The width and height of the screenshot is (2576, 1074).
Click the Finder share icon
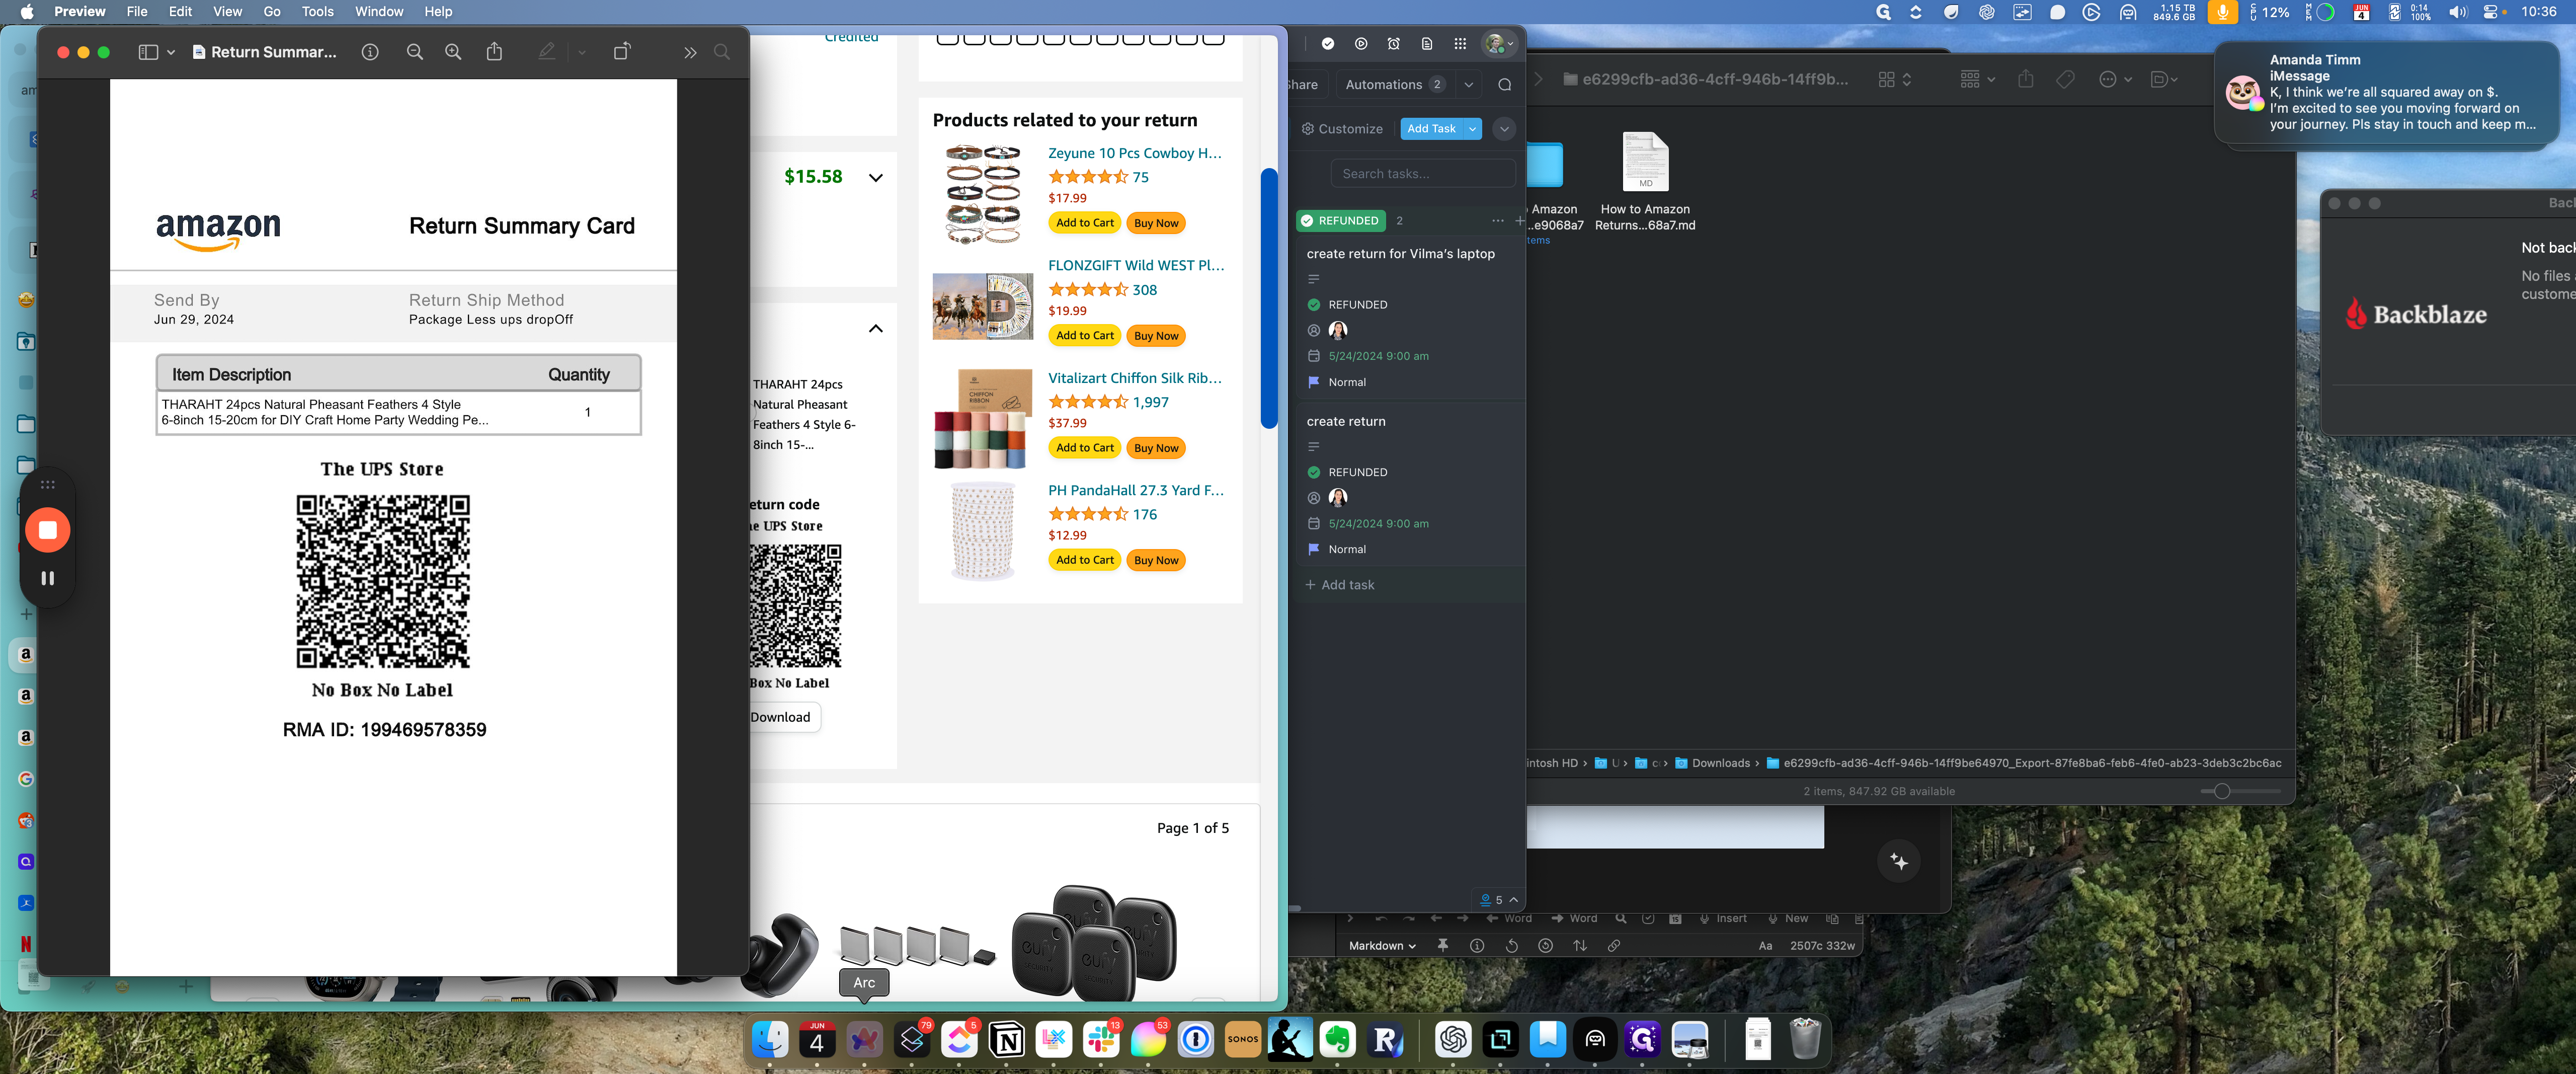pyautogui.click(x=2026, y=79)
